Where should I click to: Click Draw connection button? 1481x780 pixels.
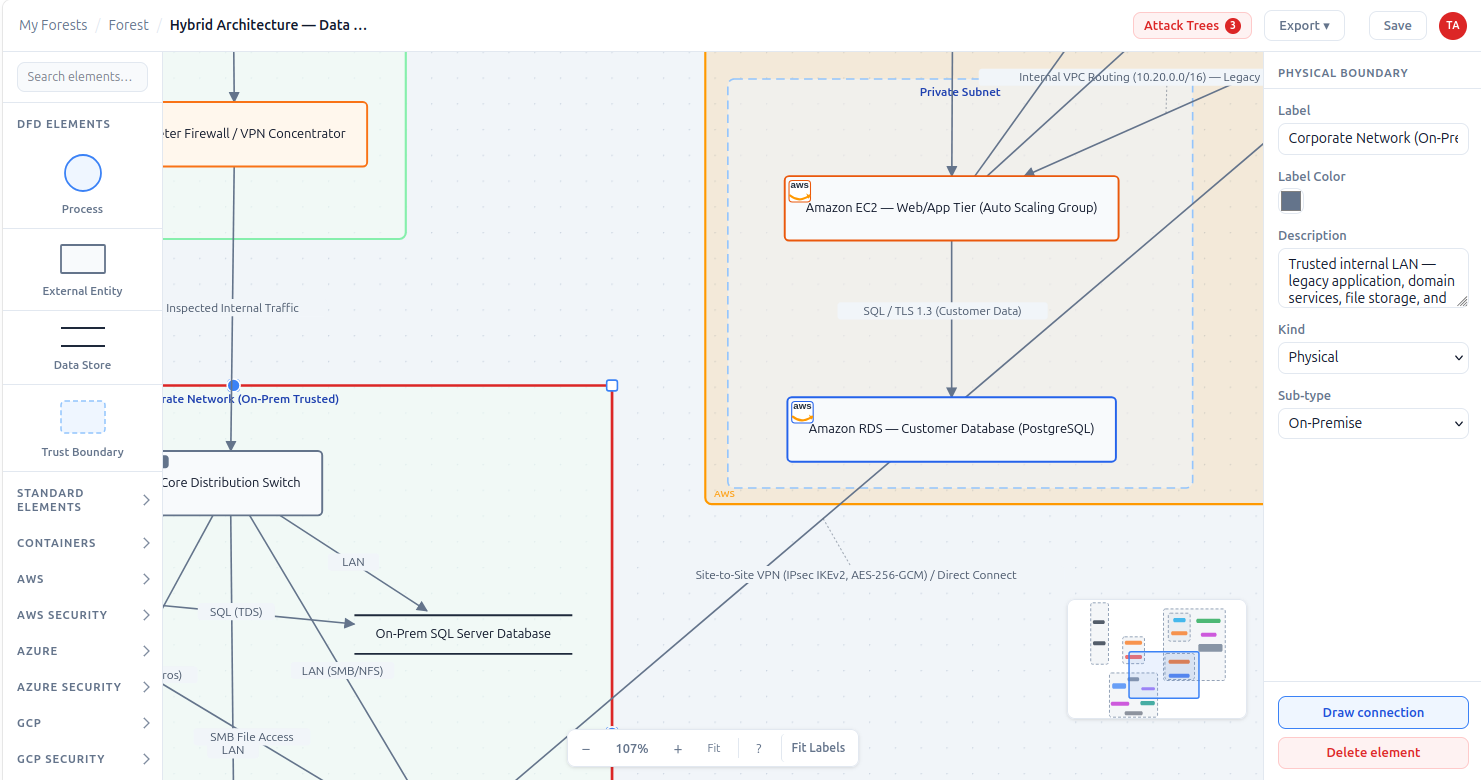point(1373,712)
